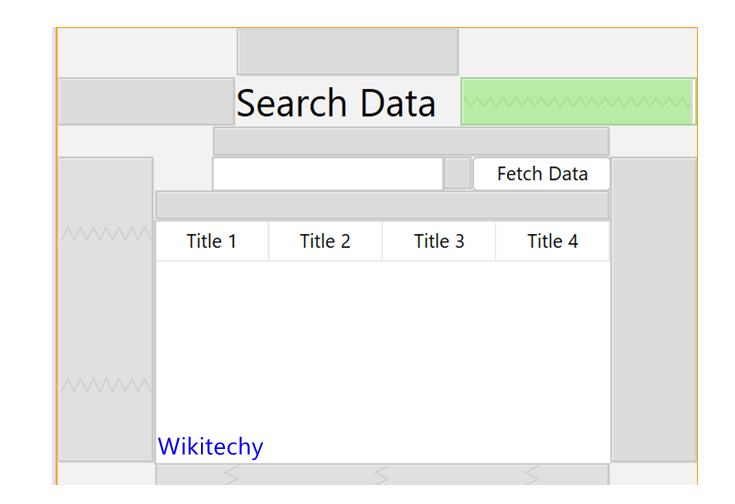Click the empty white table body area

pyautogui.click(x=382, y=350)
